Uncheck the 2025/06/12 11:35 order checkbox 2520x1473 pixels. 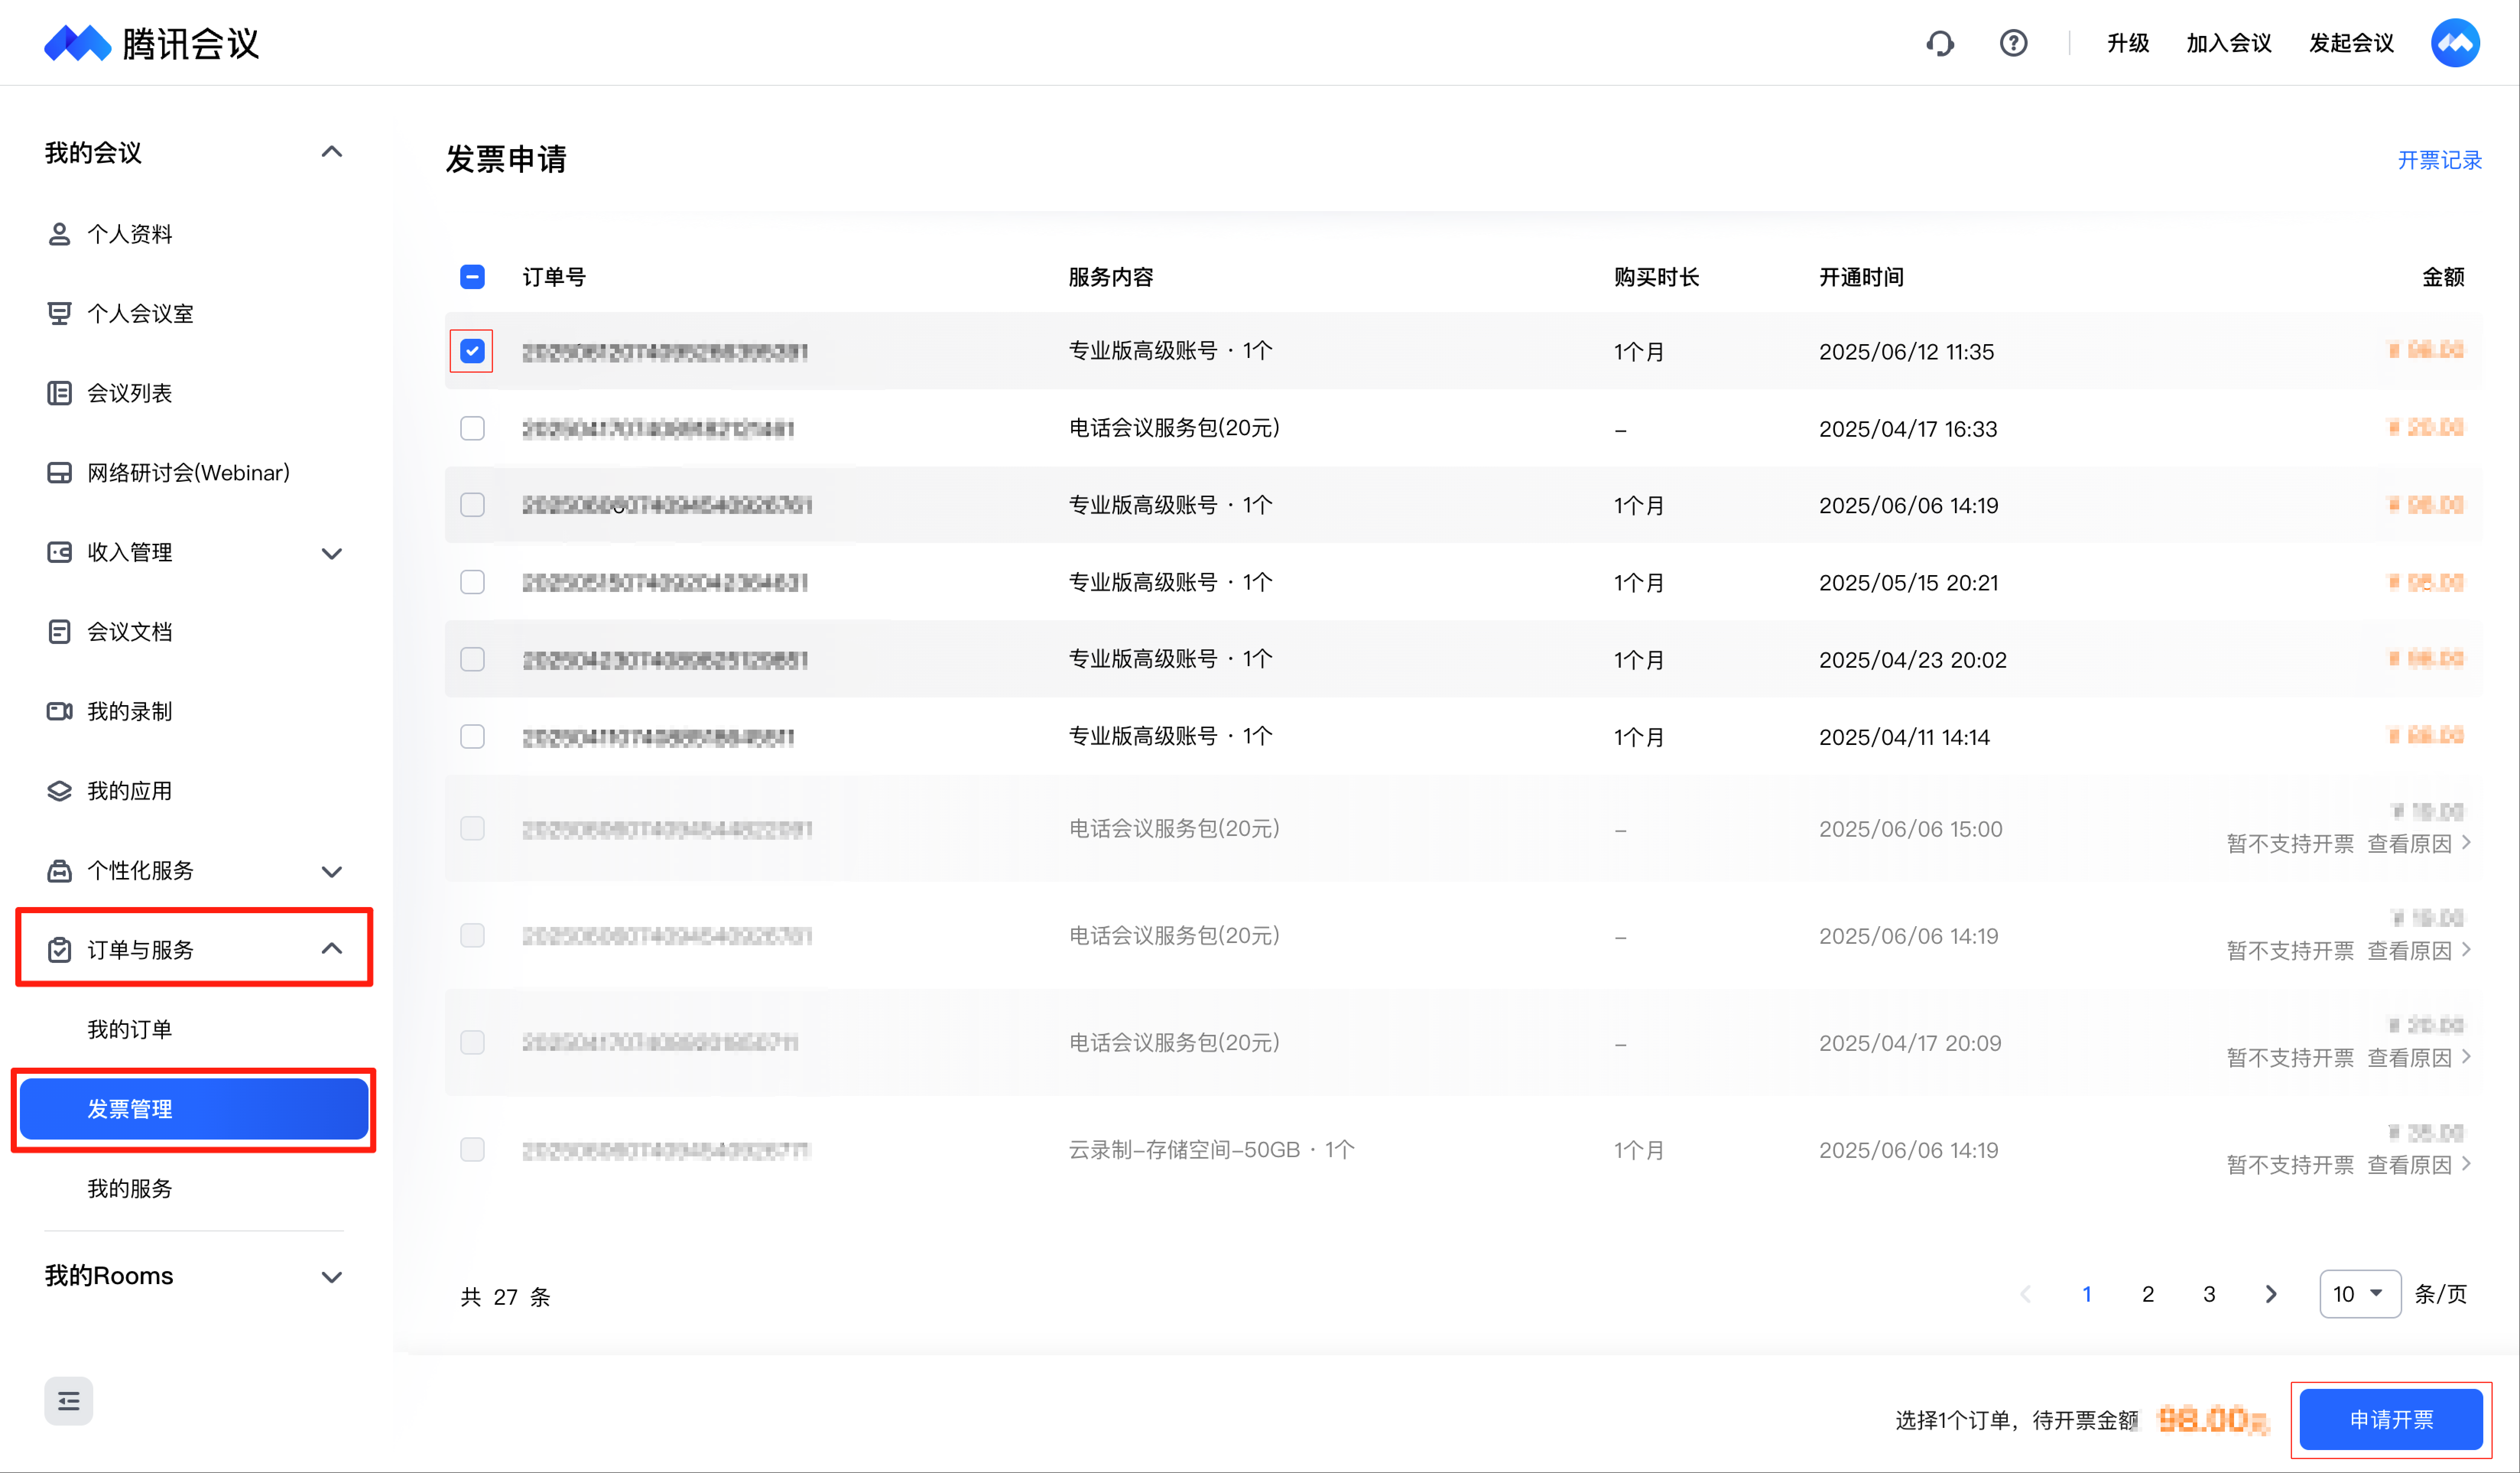point(472,351)
